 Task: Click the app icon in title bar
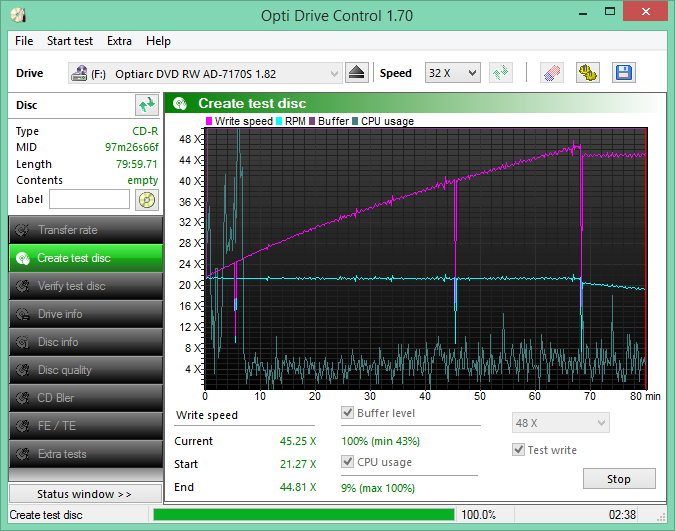[19, 15]
